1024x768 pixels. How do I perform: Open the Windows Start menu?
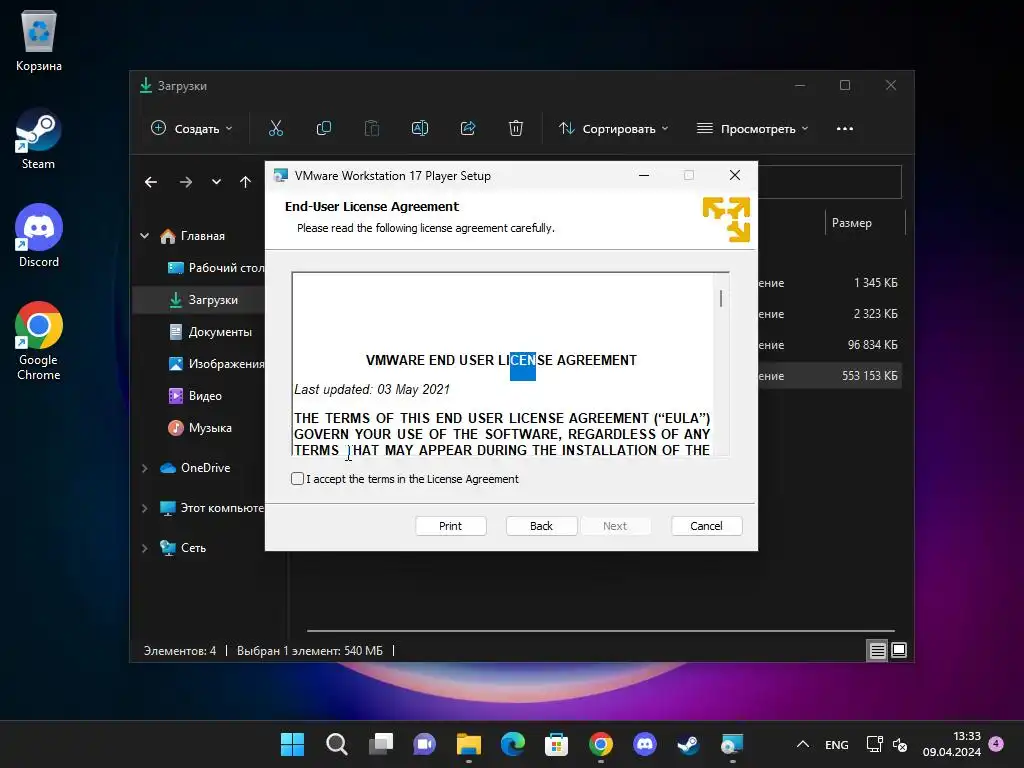292,744
